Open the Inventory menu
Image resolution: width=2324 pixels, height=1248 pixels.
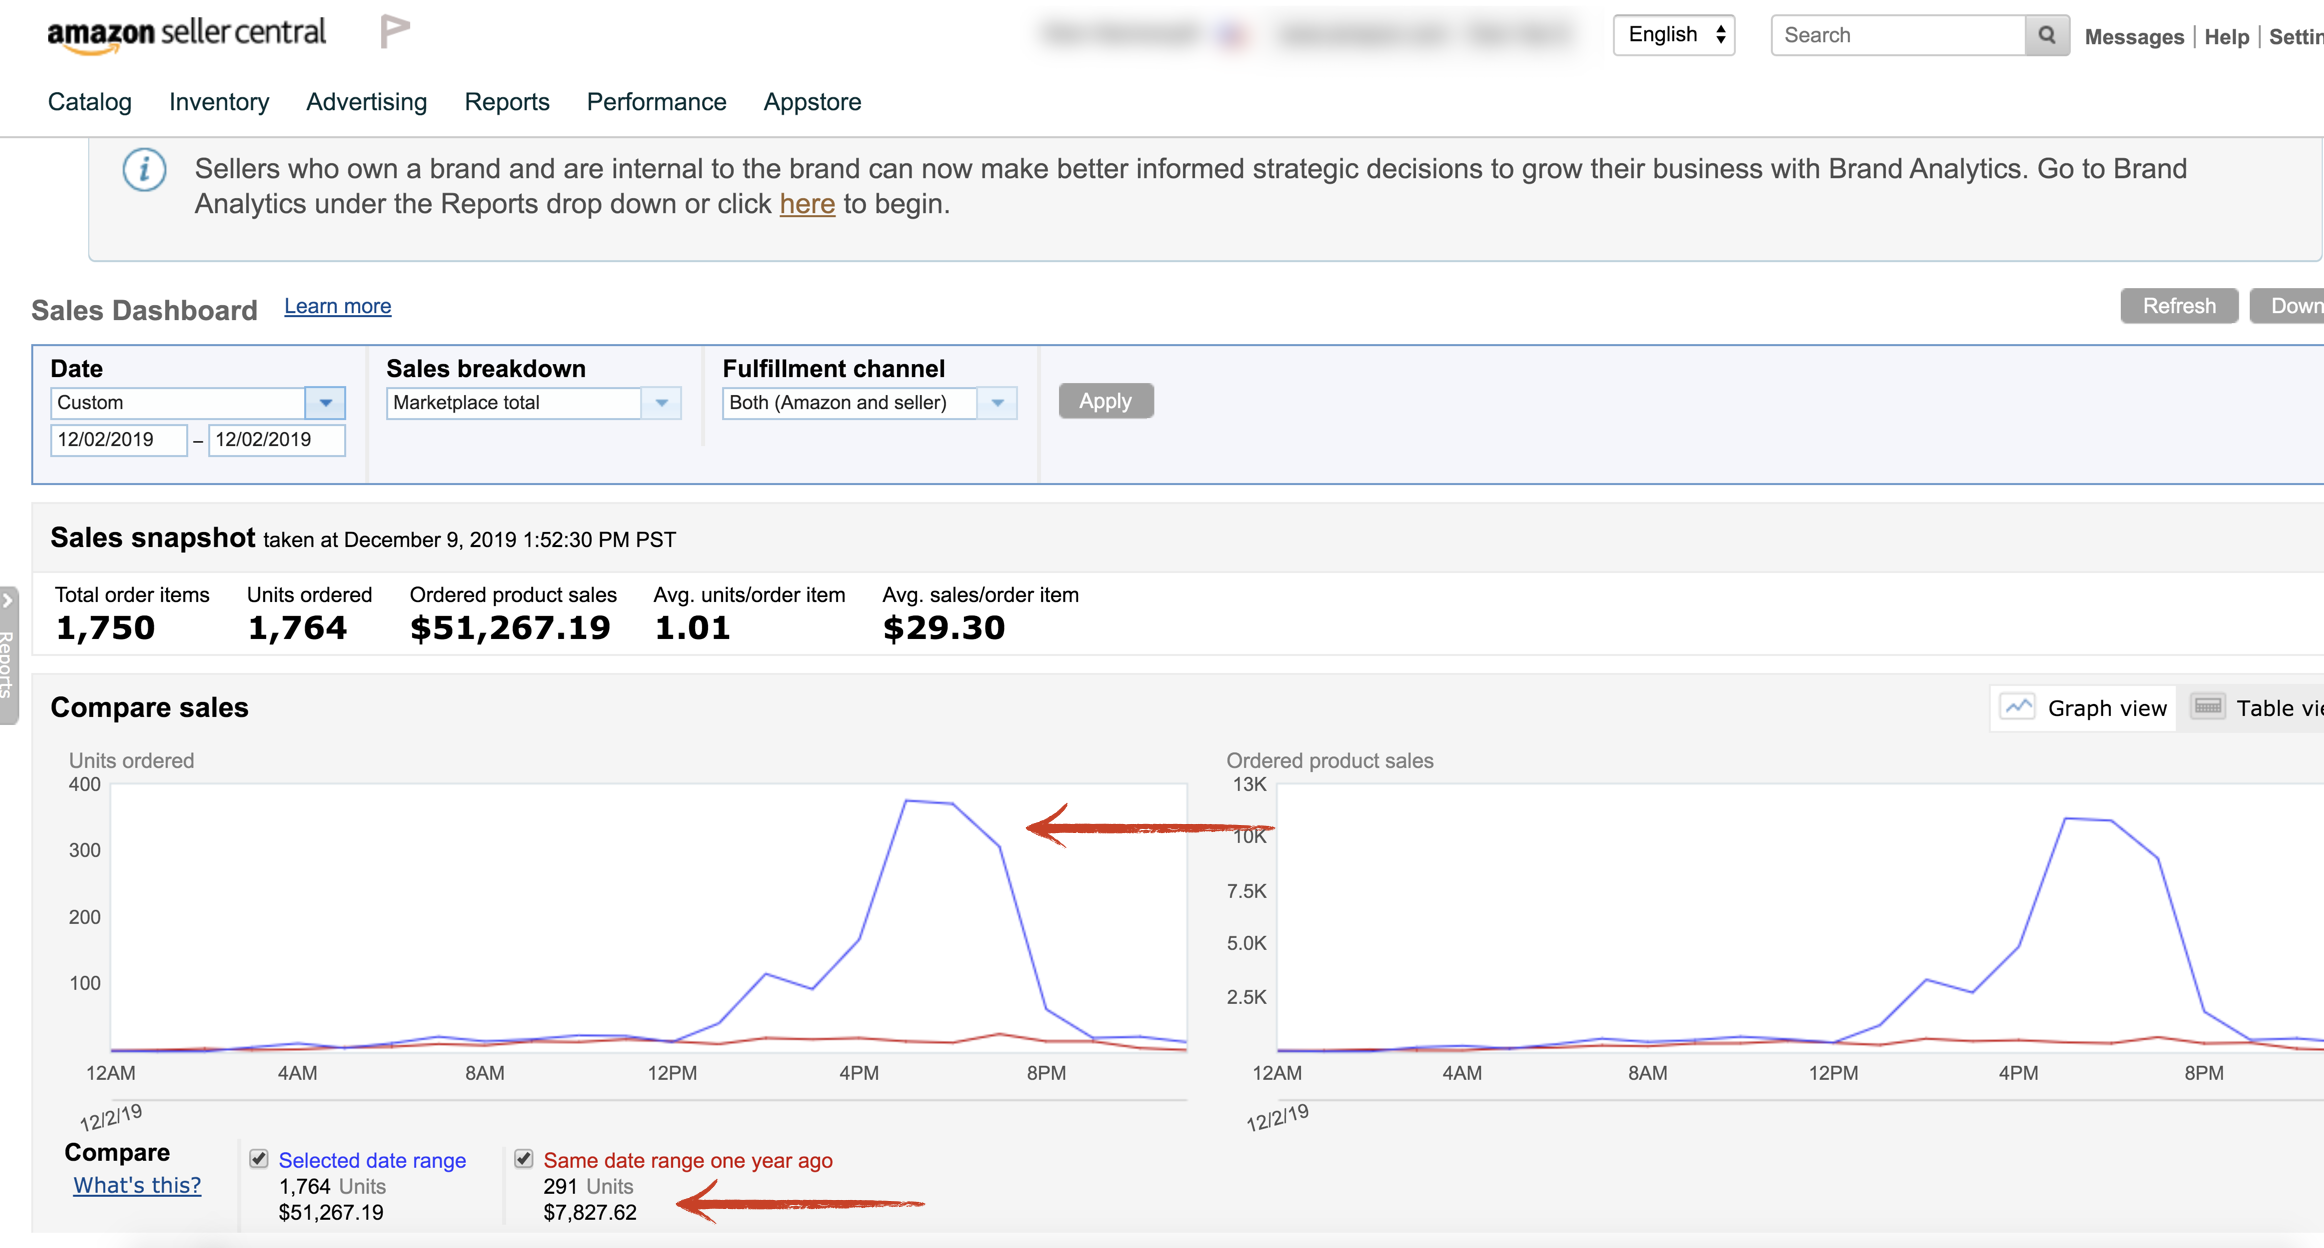click(x=219, y=102)
